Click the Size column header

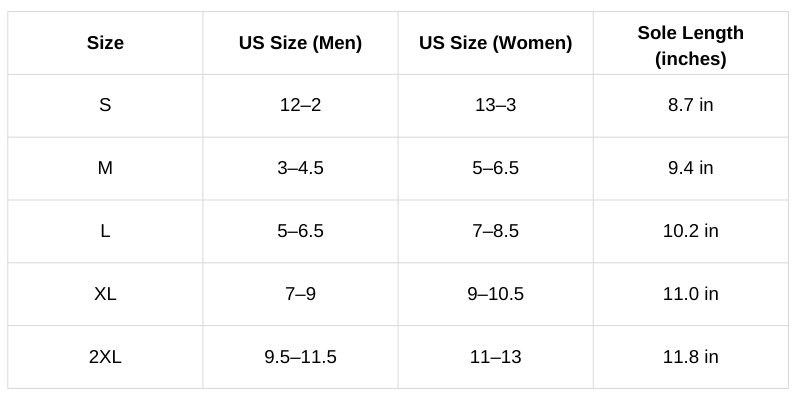pyautogui.click(x=105, y=43)
